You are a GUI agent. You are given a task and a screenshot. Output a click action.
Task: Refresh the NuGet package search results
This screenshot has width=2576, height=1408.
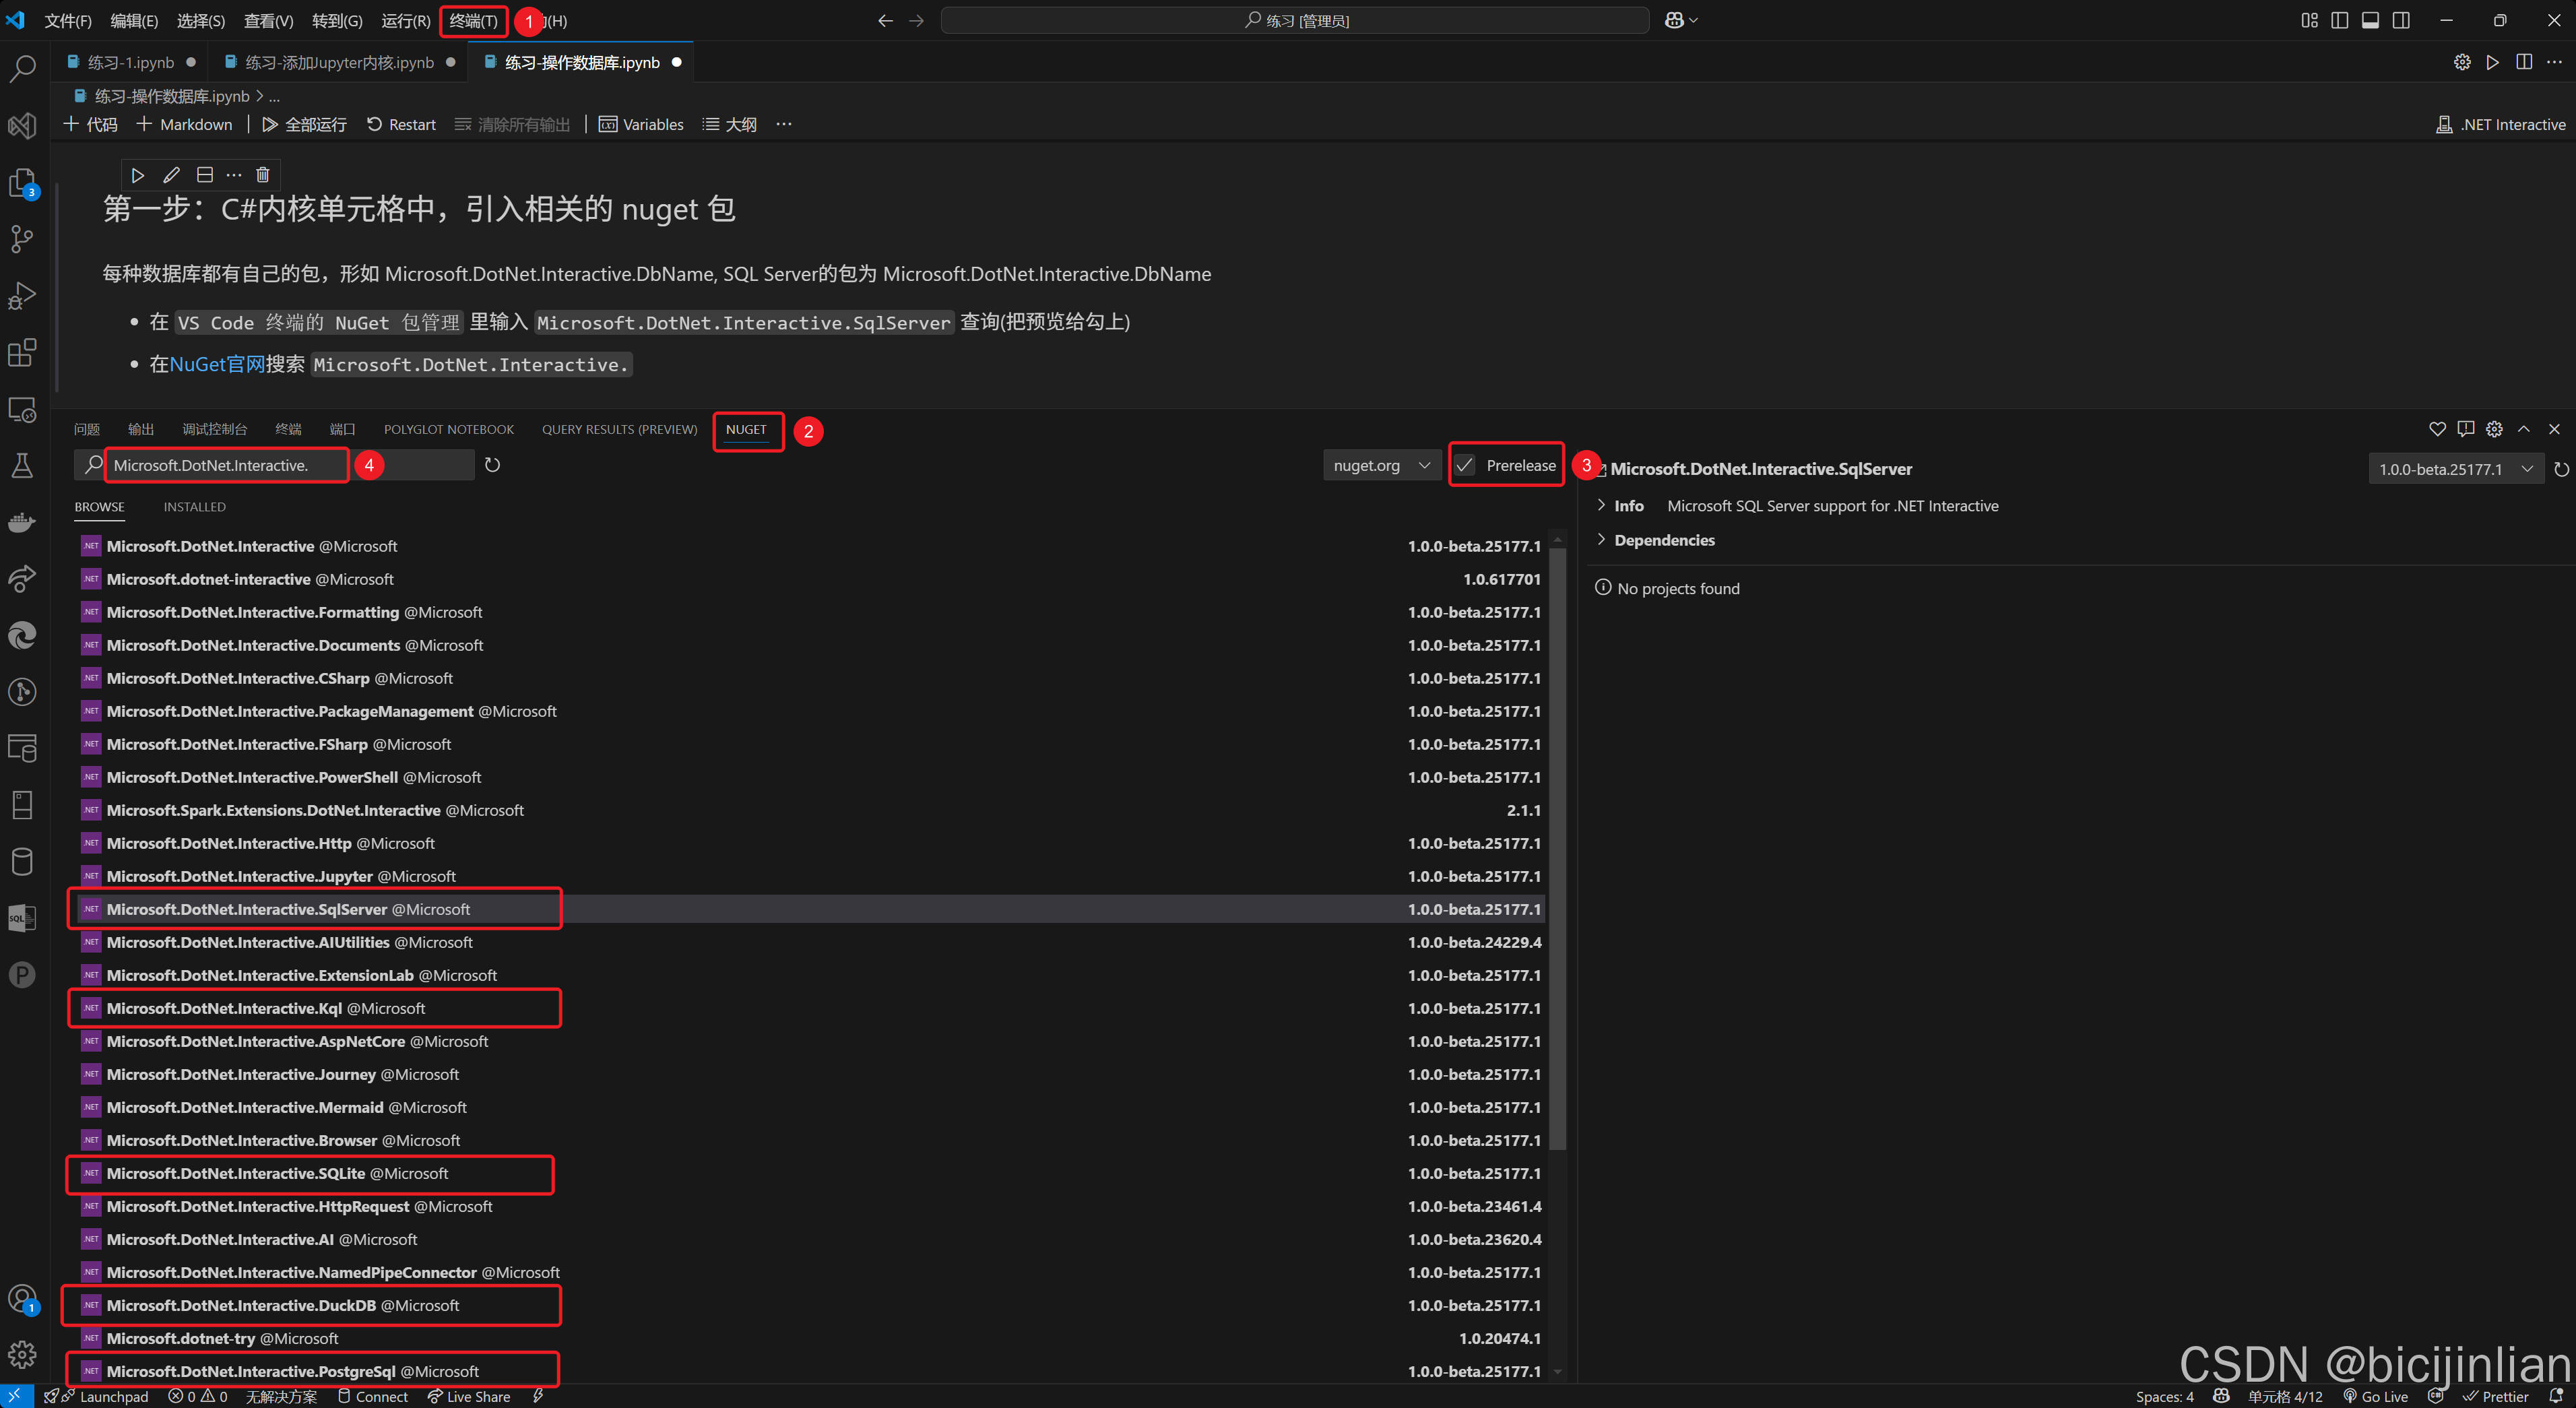tap(492, 465)
